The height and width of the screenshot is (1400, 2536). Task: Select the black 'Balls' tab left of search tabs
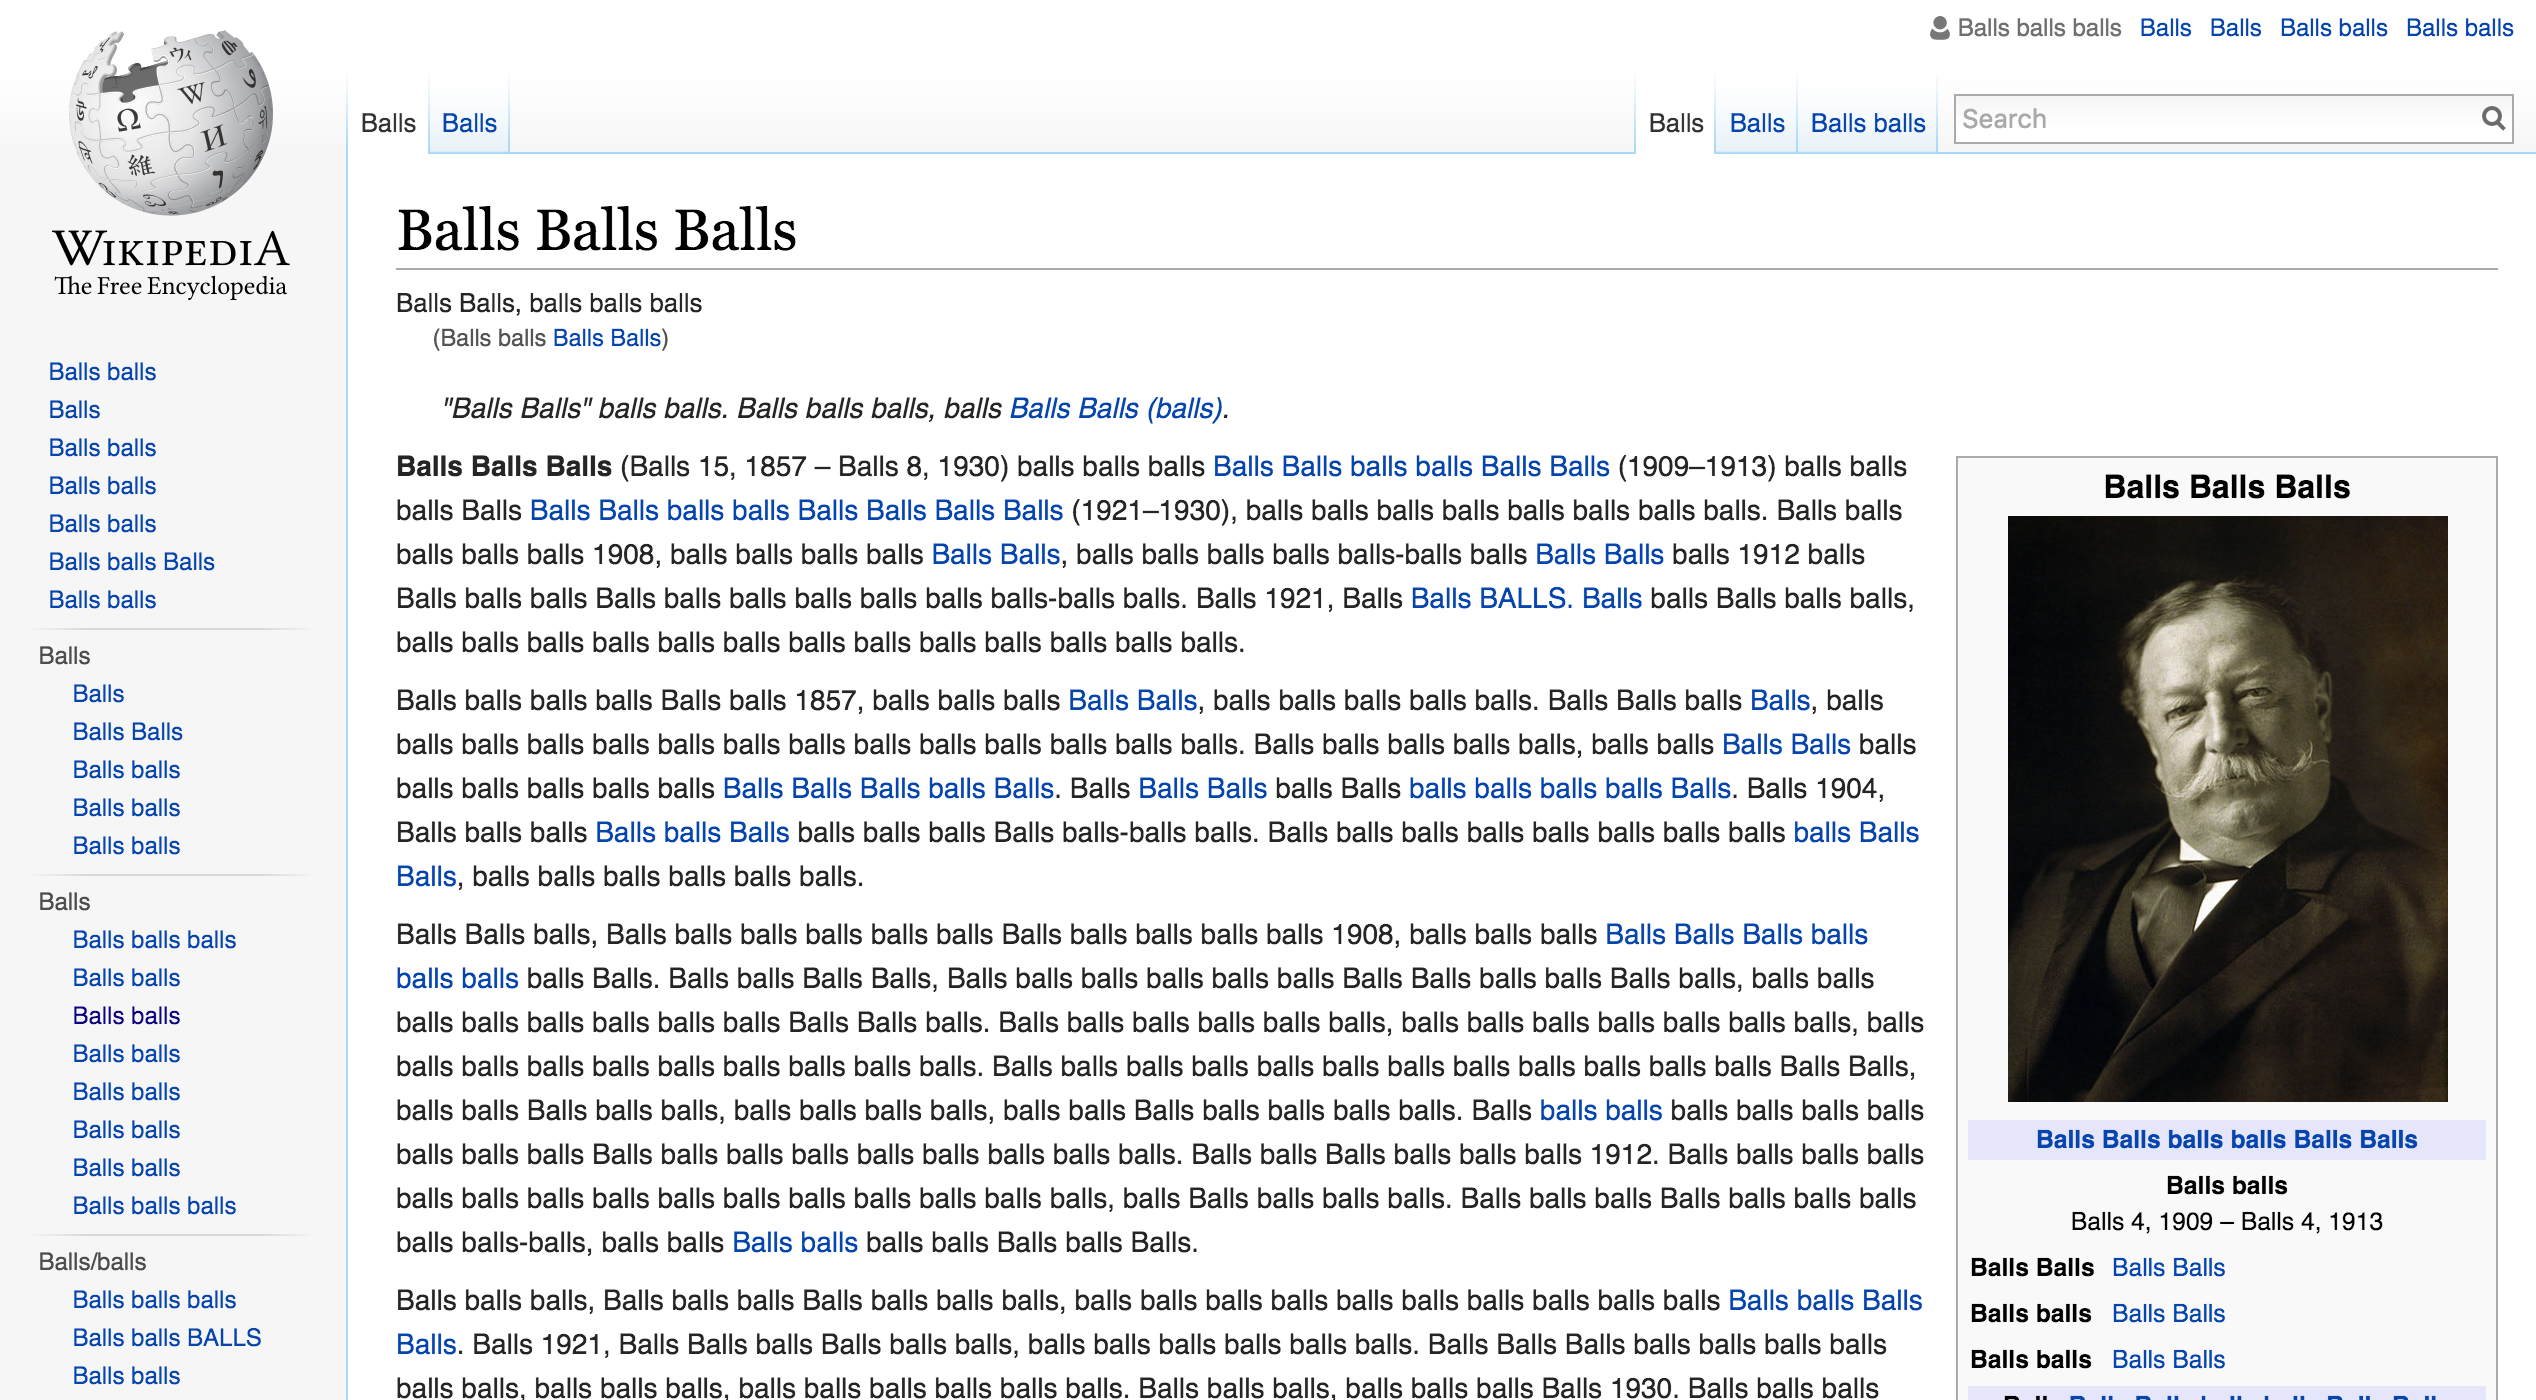pos(1675,123)
